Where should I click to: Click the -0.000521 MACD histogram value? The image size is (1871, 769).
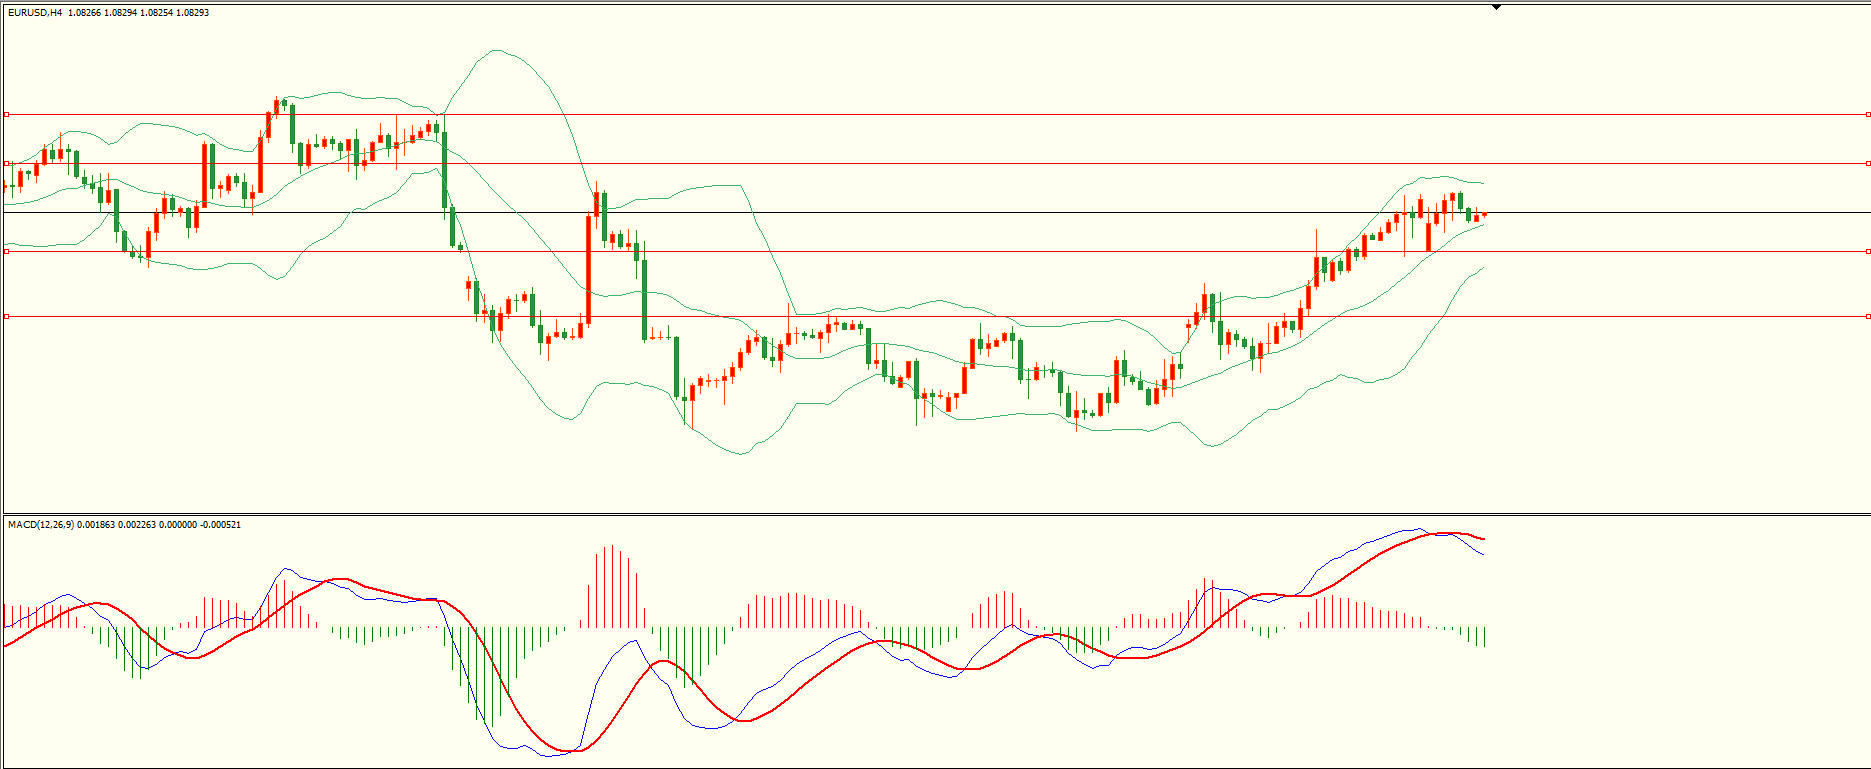[x=220, y=525]
